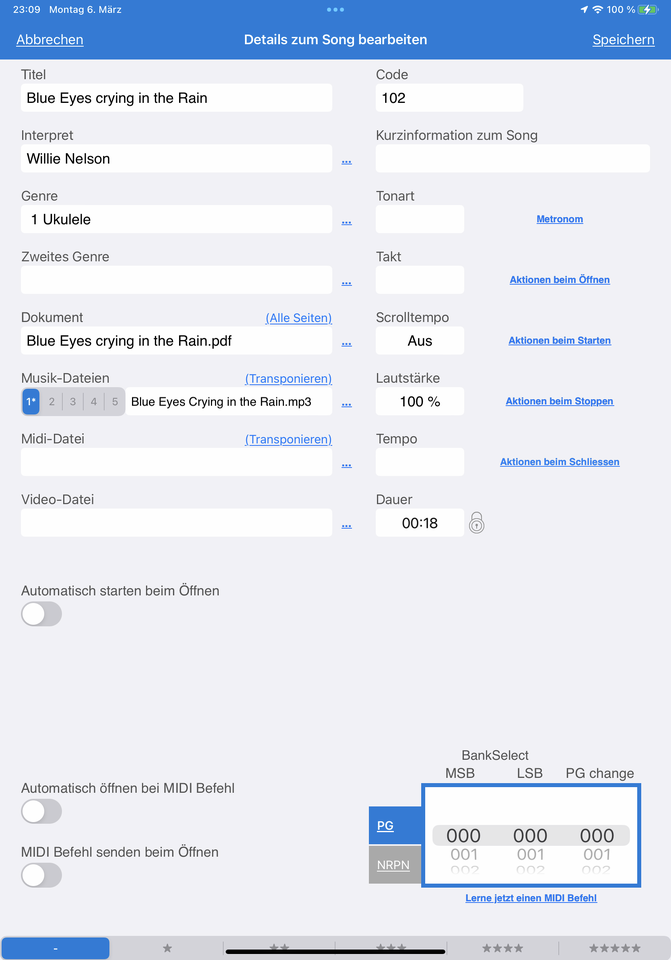Open the Scrolltempo field showing Aus

pyautogui.click(x=420, y=340)
